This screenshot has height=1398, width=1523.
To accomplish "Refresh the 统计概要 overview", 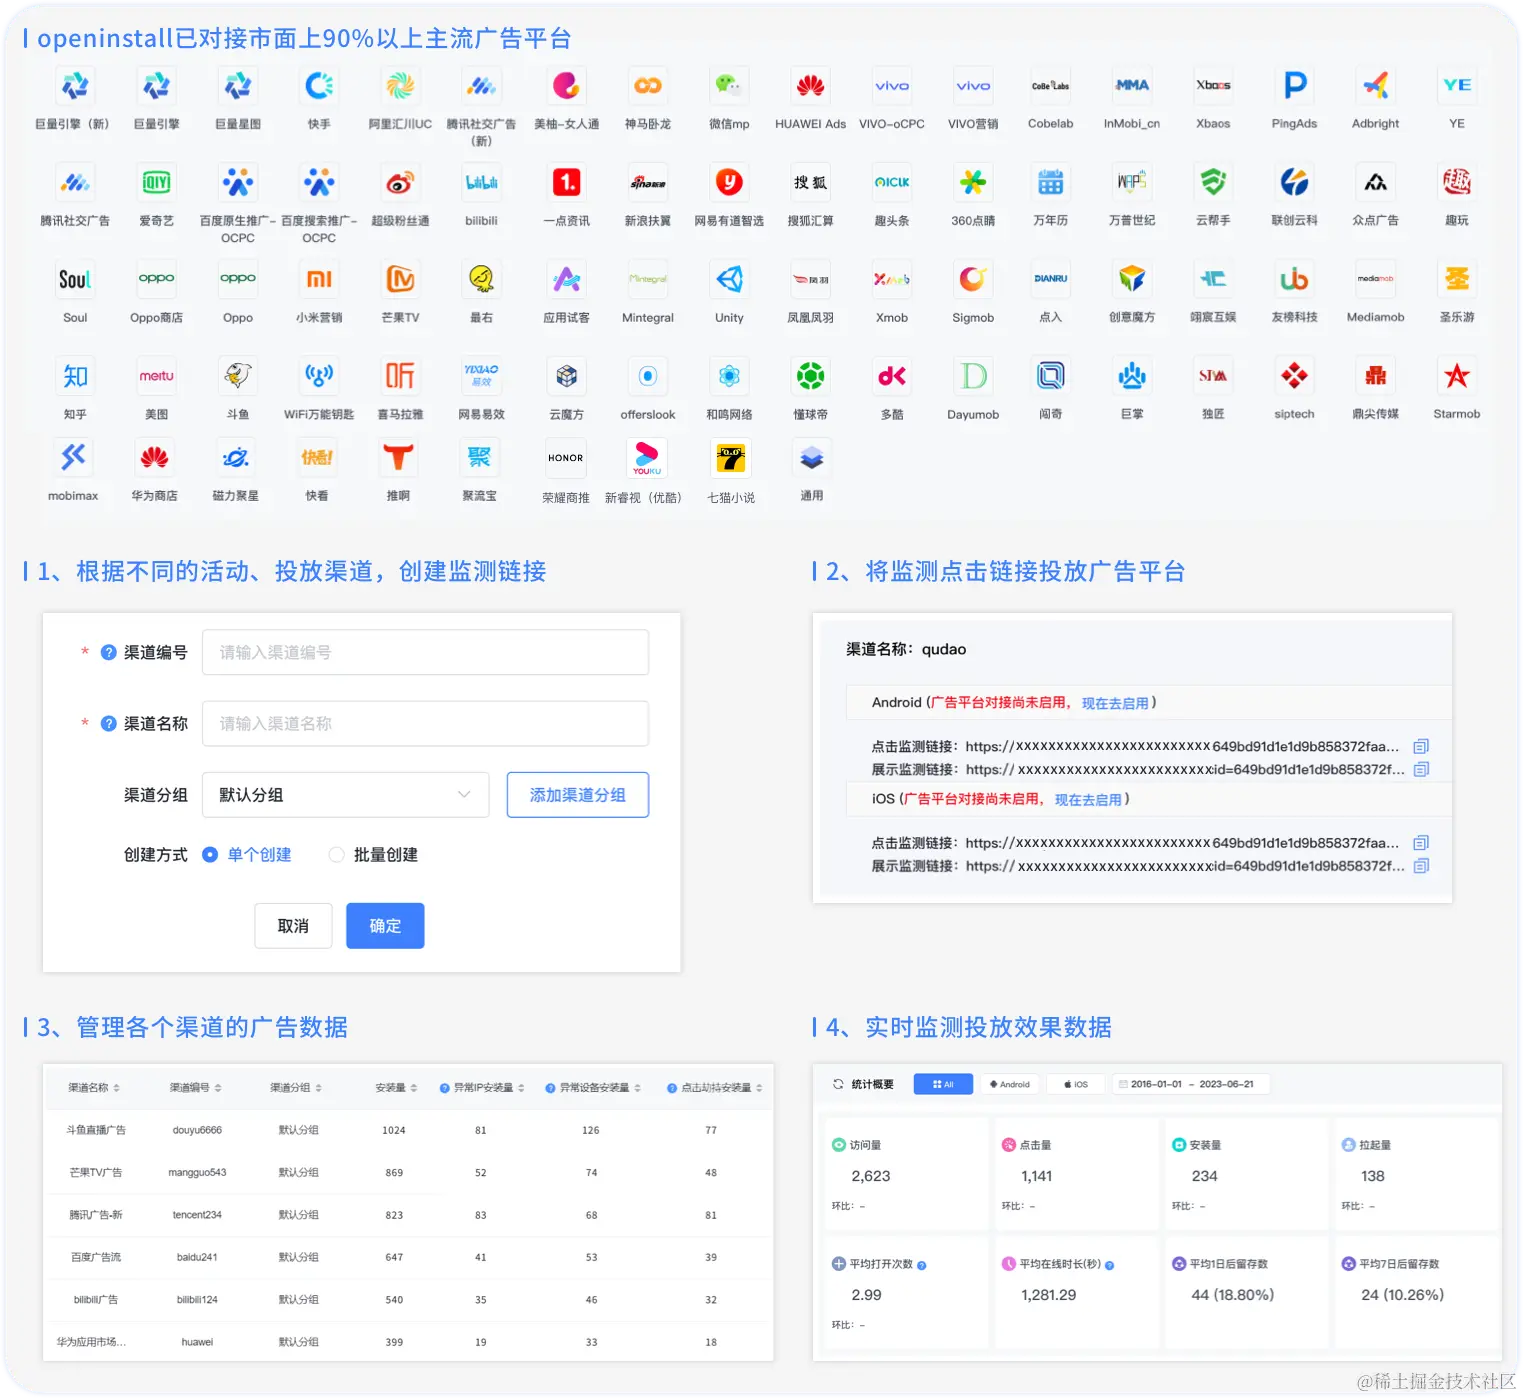I will coord(838,1084).
